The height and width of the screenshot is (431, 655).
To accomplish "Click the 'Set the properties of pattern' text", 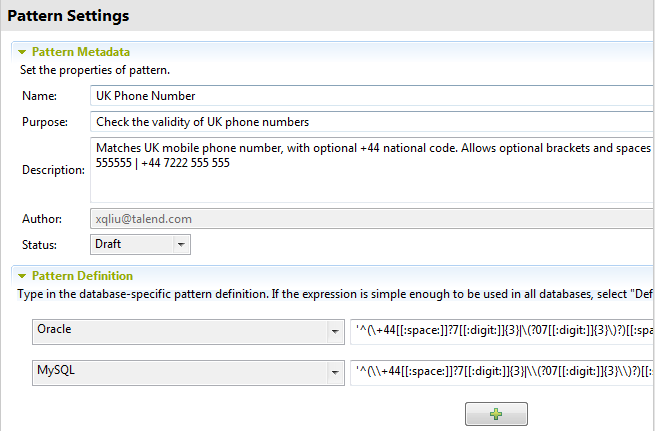I will point(95,70).
